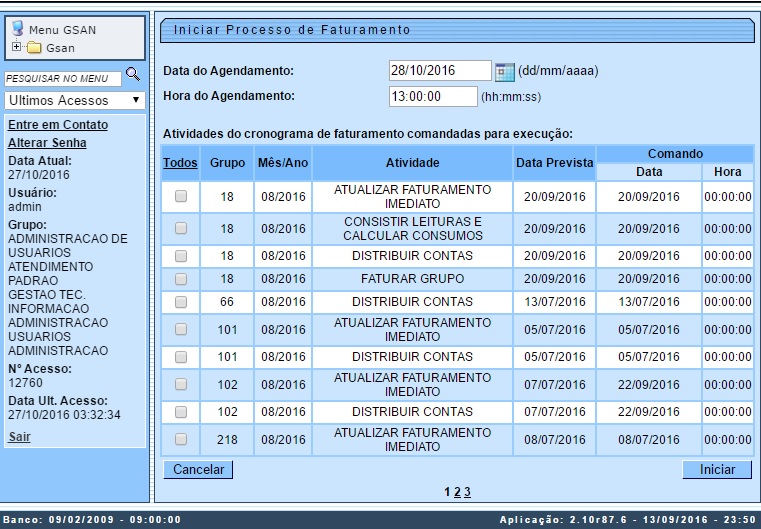Click the Menu GSAN root label
Screen dimensions: 761x529
(x=62, y=30)
